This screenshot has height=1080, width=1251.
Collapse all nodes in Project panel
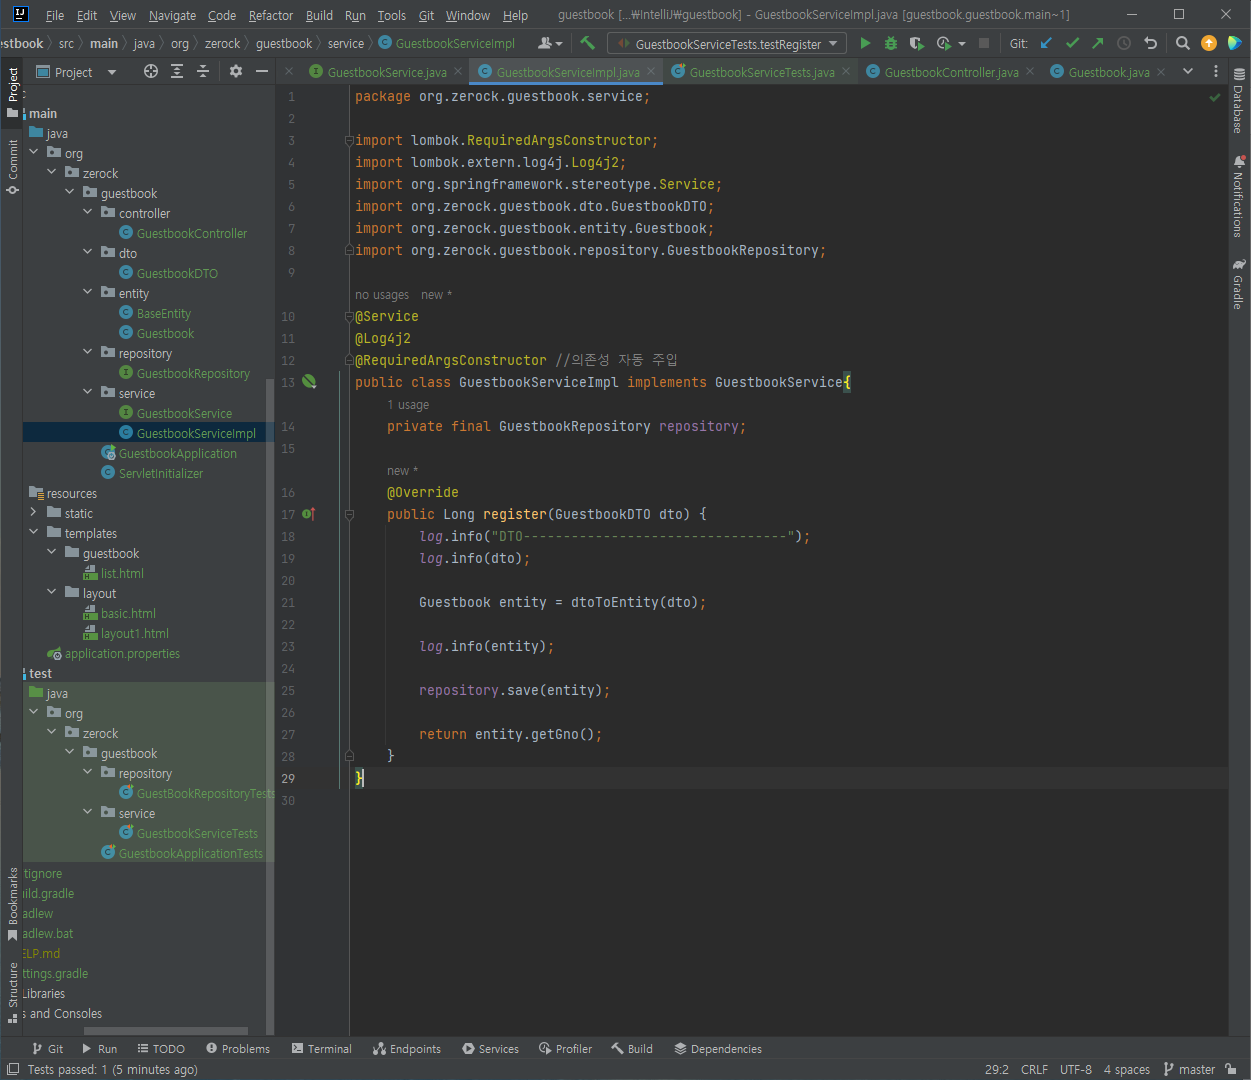pos(203,71)
